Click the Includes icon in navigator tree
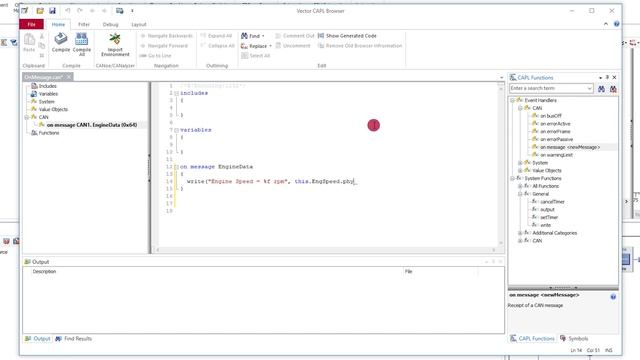Image resolution: width=640 pixels, height=360 pixels. (34, 86)
